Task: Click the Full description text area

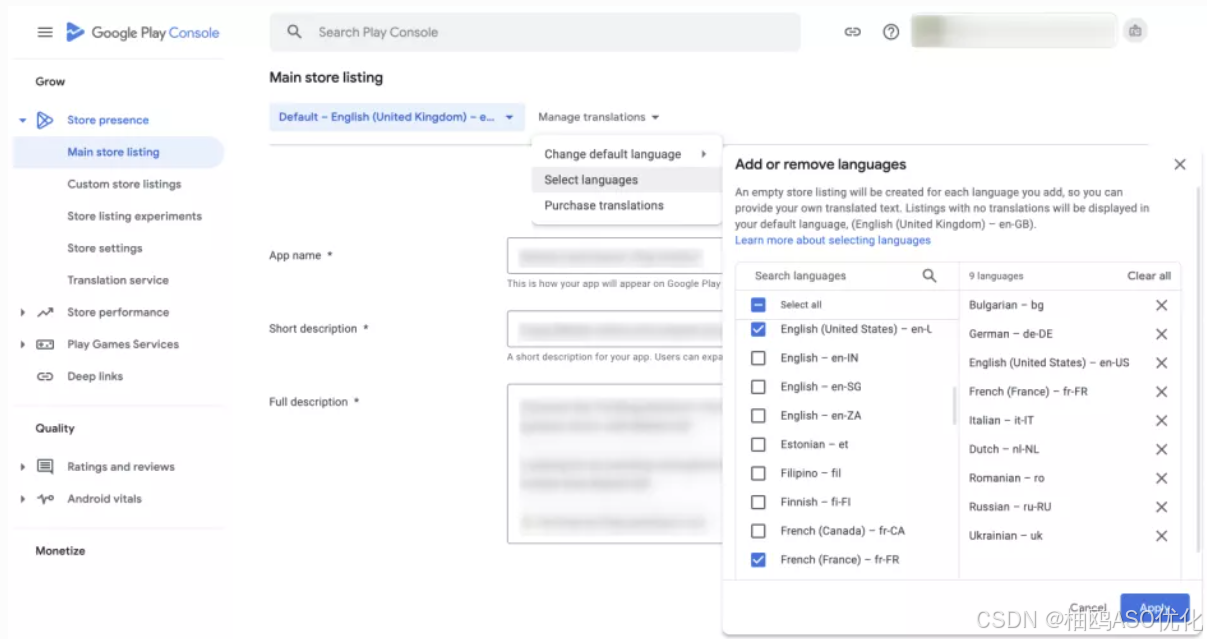Action: 614,464
